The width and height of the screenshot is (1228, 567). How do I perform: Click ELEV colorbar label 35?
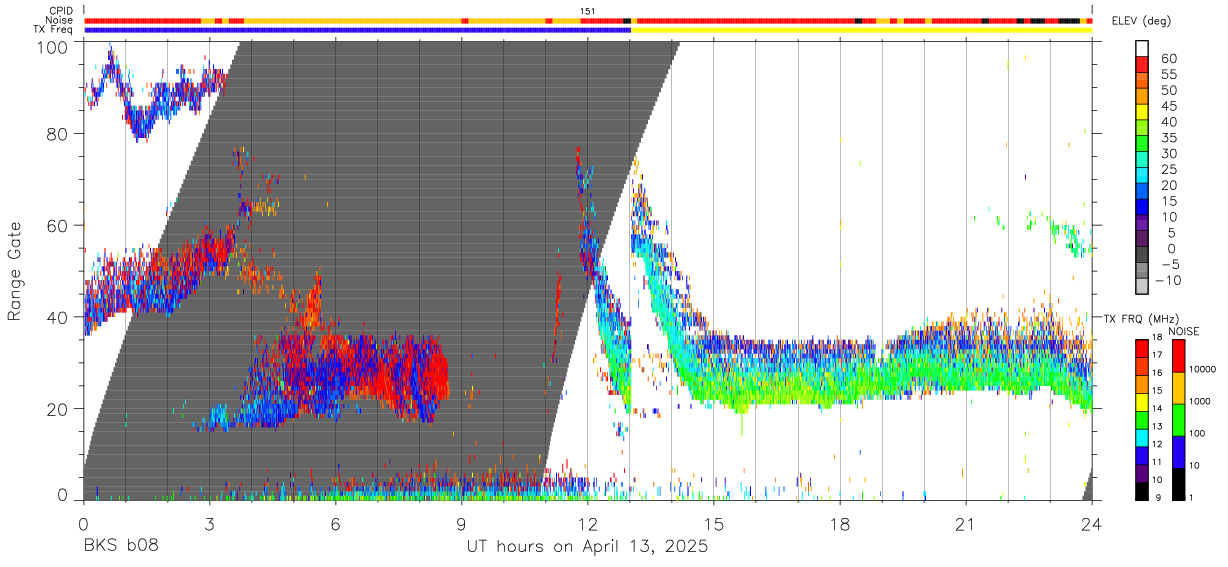click(1167, 138)
